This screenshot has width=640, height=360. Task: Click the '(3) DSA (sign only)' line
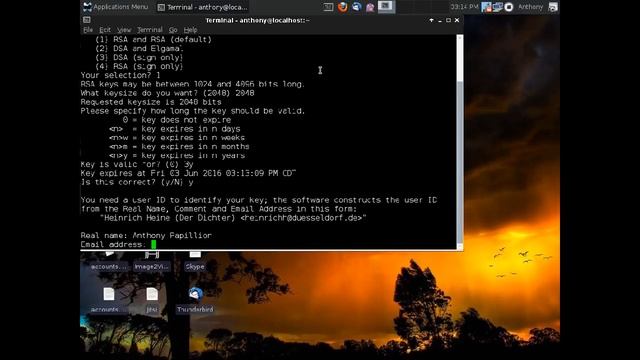point(139,58)
